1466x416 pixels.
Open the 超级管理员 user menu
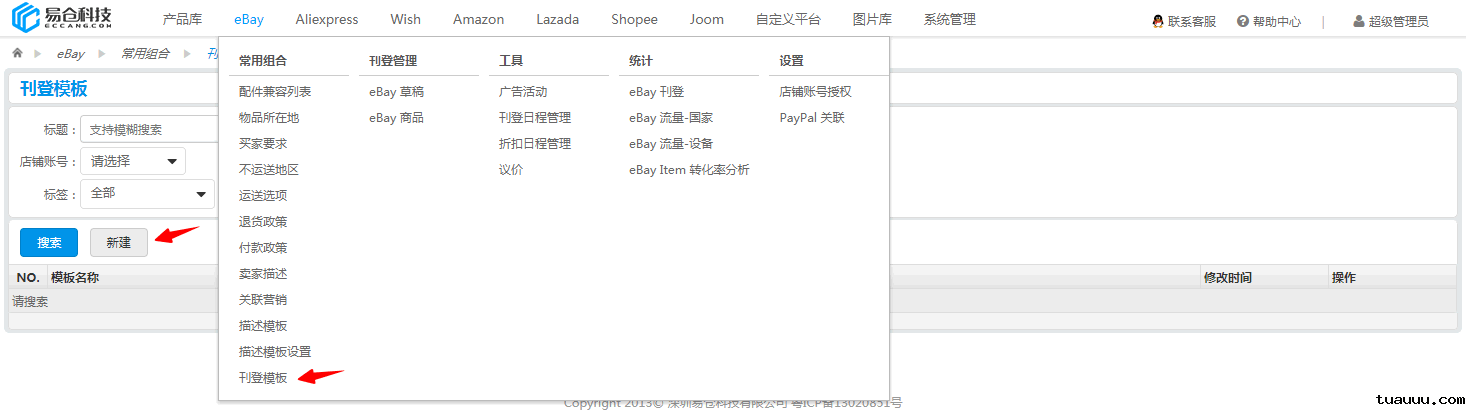(1390, 21)
